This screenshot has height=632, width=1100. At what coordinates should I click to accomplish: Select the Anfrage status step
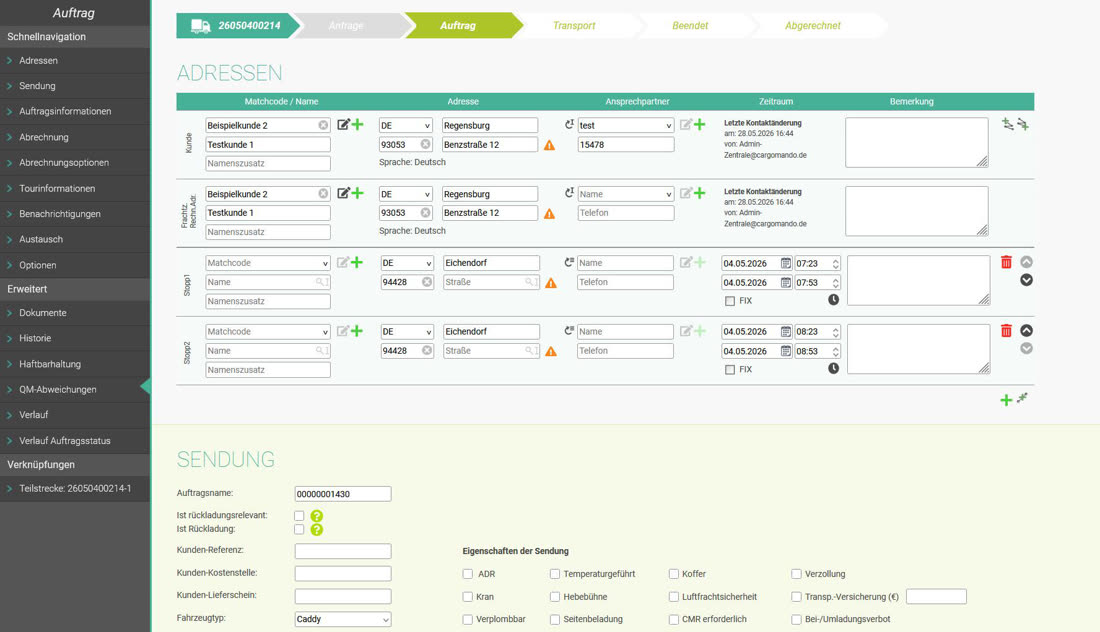[346, 26]
